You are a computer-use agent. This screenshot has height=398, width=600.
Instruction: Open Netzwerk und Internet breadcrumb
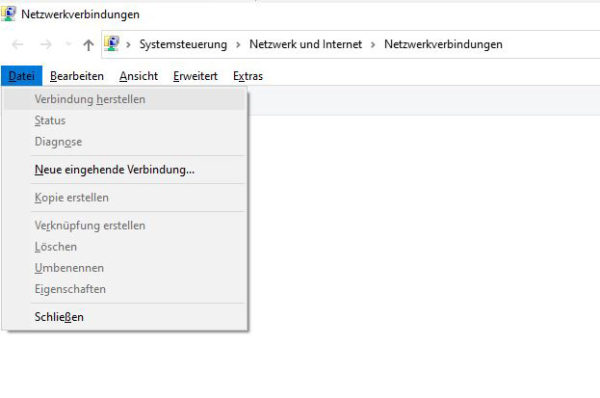pyautogui.click(x=305, y=44)
